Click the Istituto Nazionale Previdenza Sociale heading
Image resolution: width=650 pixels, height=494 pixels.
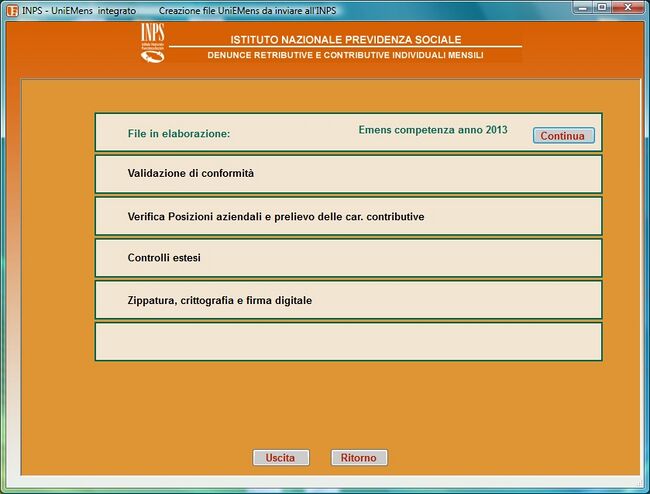click(345, 39)
